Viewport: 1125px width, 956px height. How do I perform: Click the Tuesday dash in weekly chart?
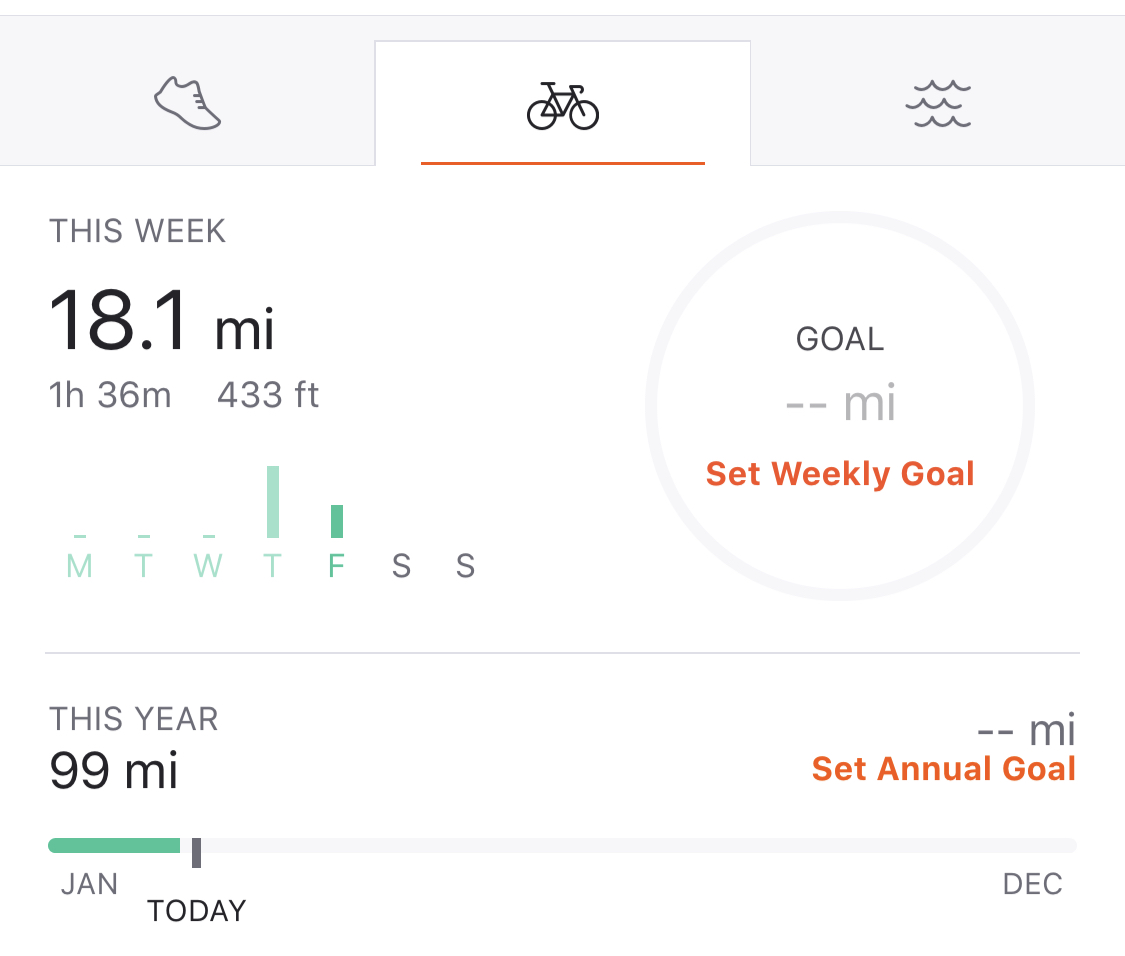click(144, 537)
